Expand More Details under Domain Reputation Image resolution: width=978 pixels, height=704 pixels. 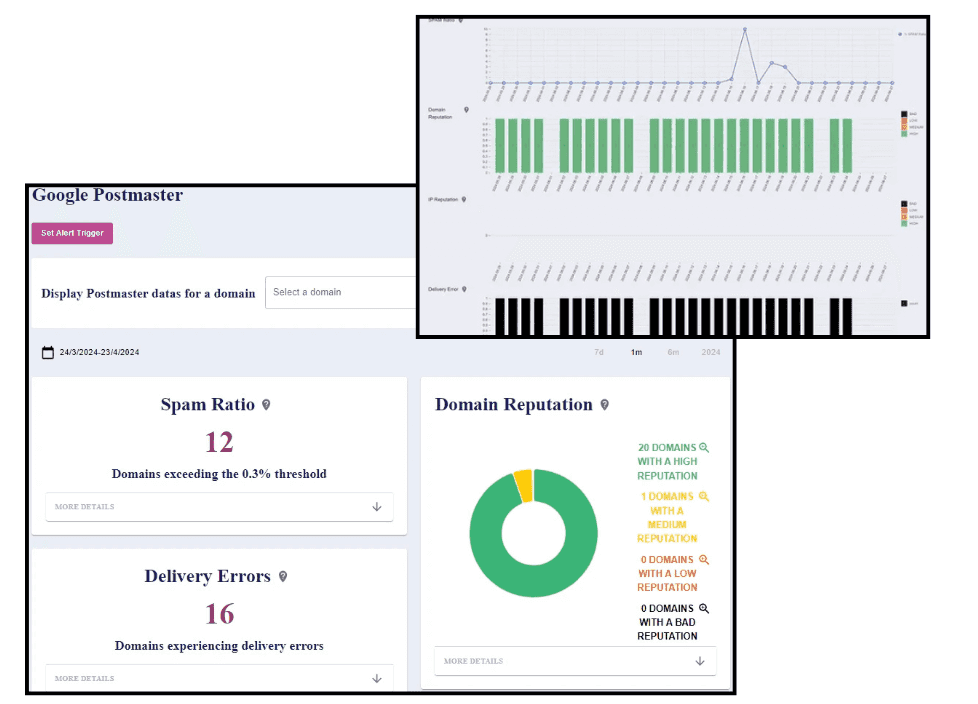click(x=575, y=661)
